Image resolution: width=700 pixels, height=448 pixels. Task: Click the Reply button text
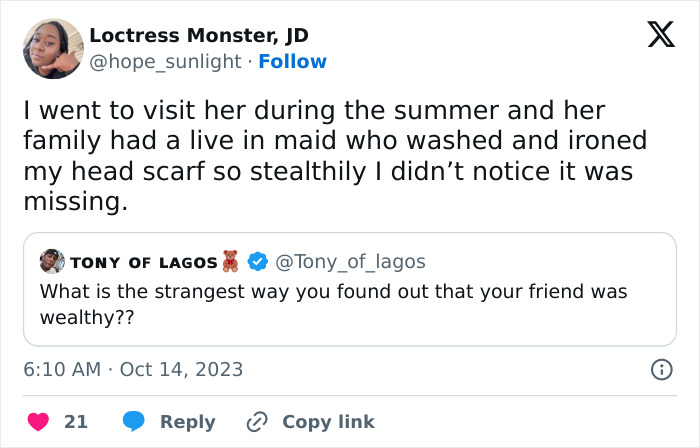(188, 422)
